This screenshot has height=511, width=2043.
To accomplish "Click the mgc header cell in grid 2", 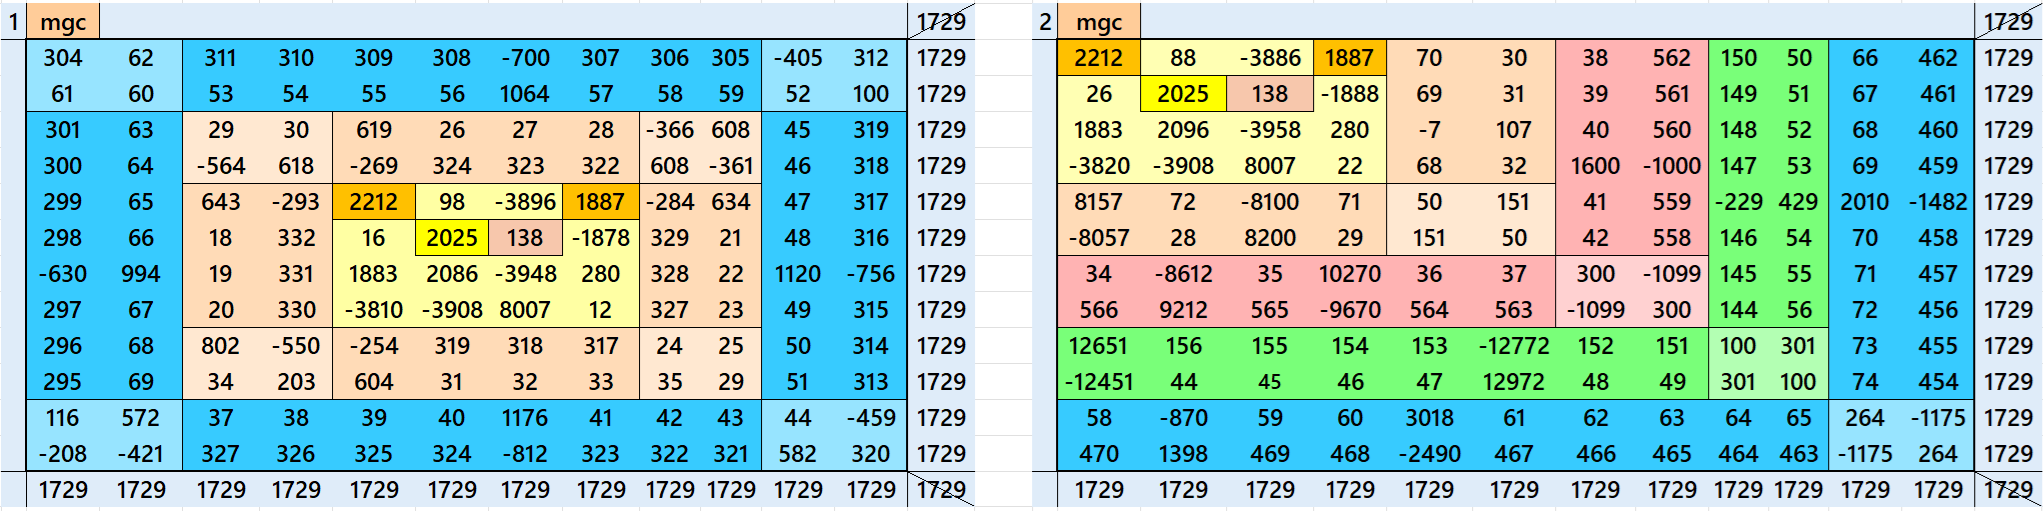I will 1099,22.
